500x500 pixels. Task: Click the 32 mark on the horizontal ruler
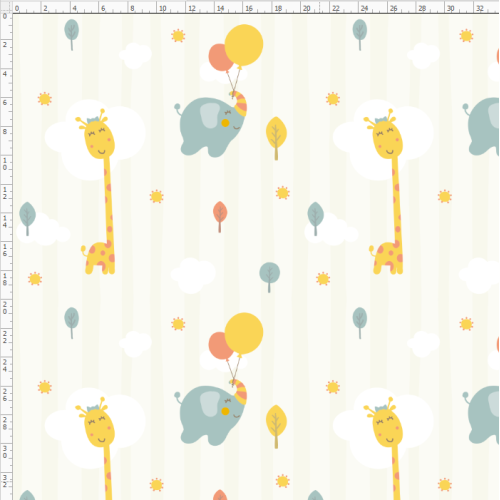[480, 8]
